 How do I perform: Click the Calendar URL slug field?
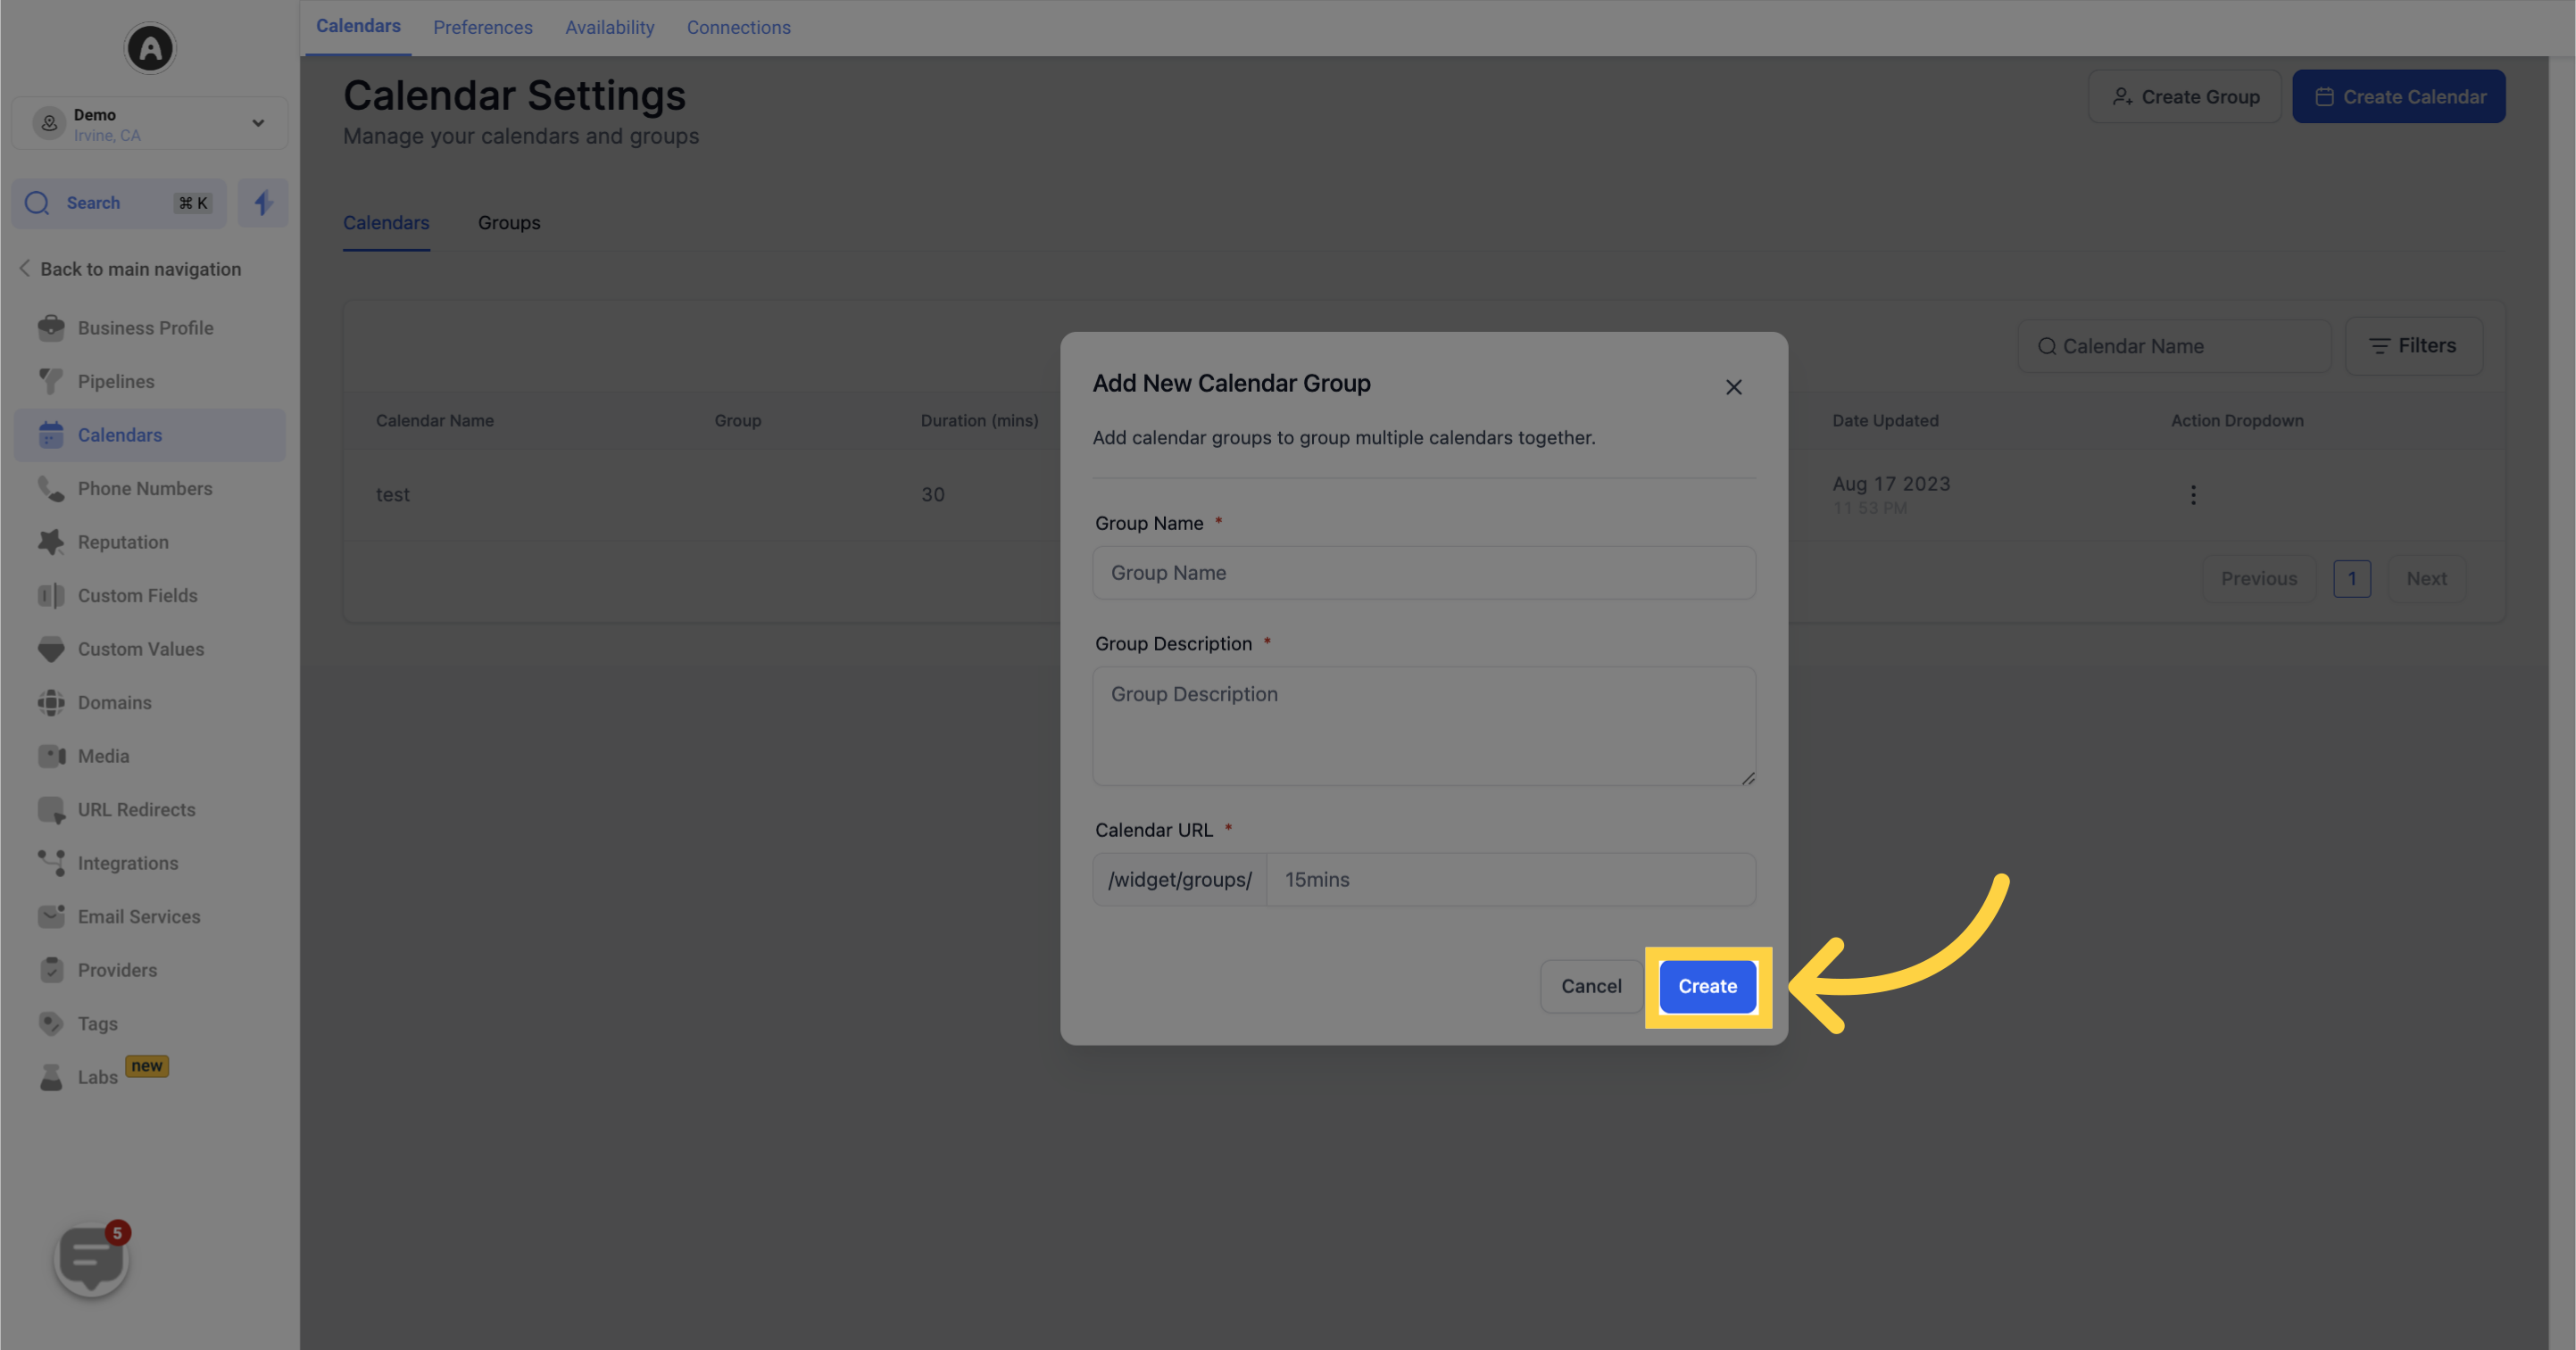coord(1510,879)
